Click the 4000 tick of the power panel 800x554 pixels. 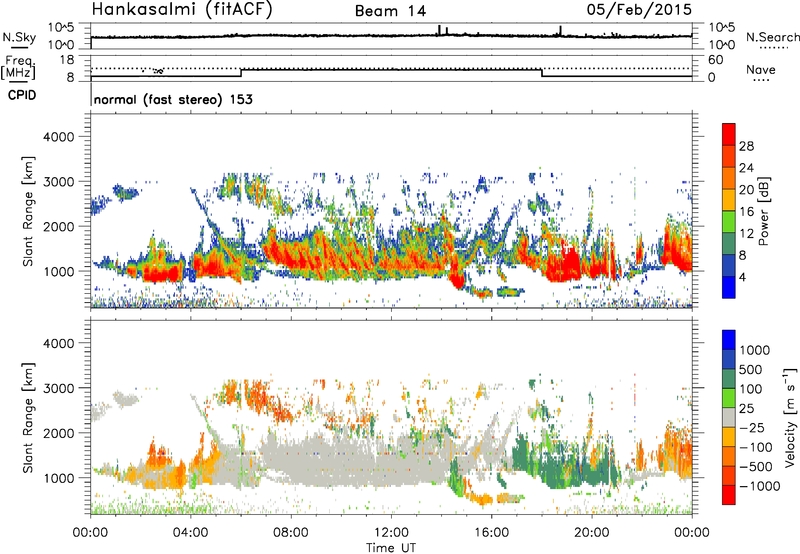(58, 137)
